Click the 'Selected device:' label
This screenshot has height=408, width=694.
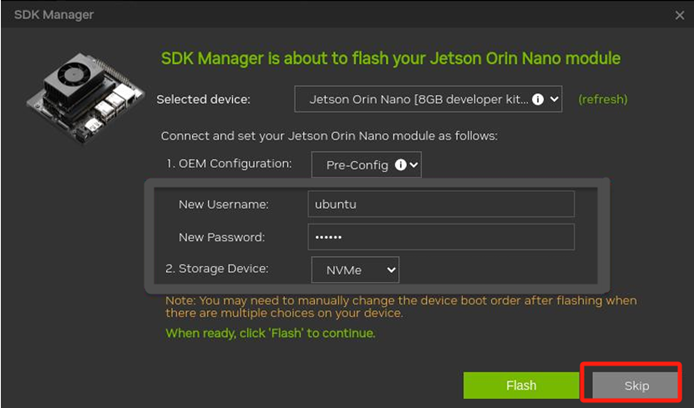tap(203, 99)
